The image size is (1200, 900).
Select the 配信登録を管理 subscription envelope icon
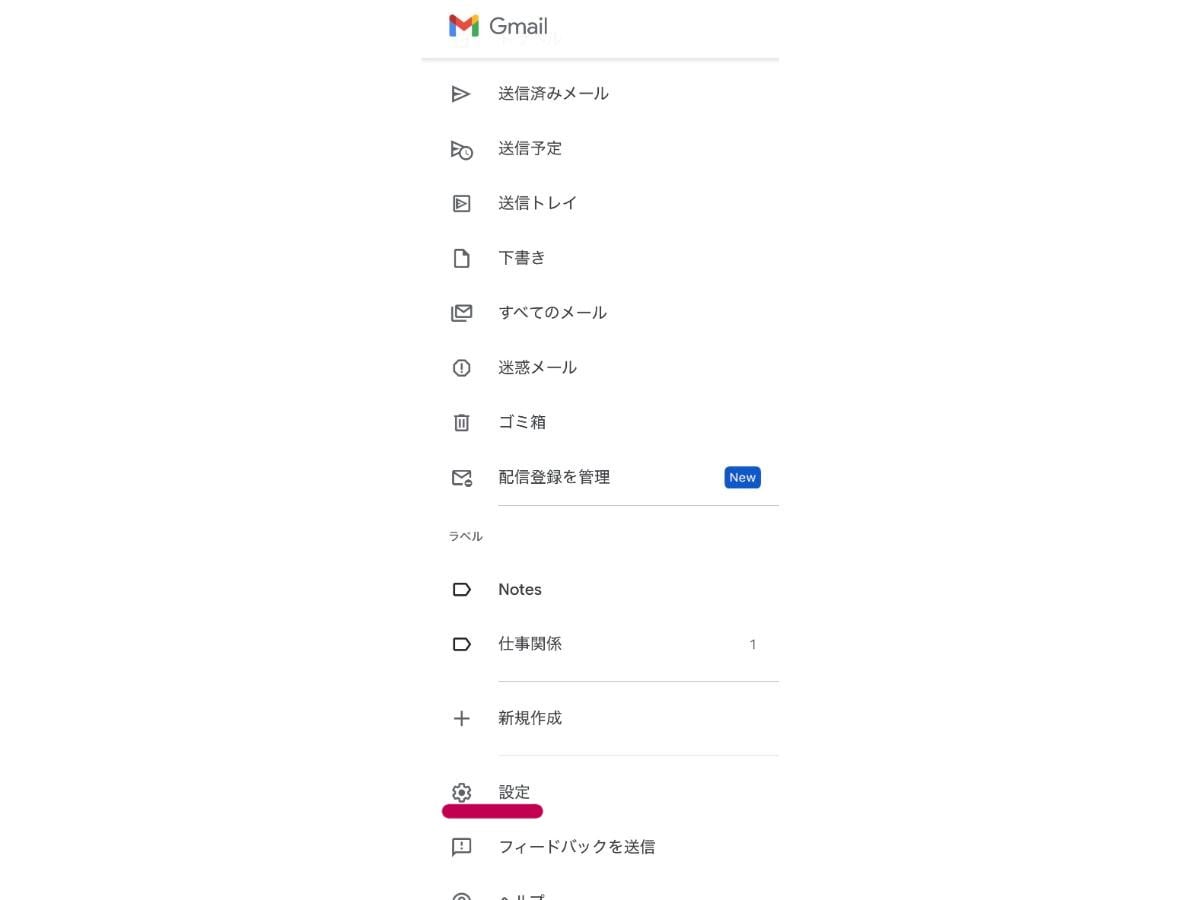pos(461,477)
